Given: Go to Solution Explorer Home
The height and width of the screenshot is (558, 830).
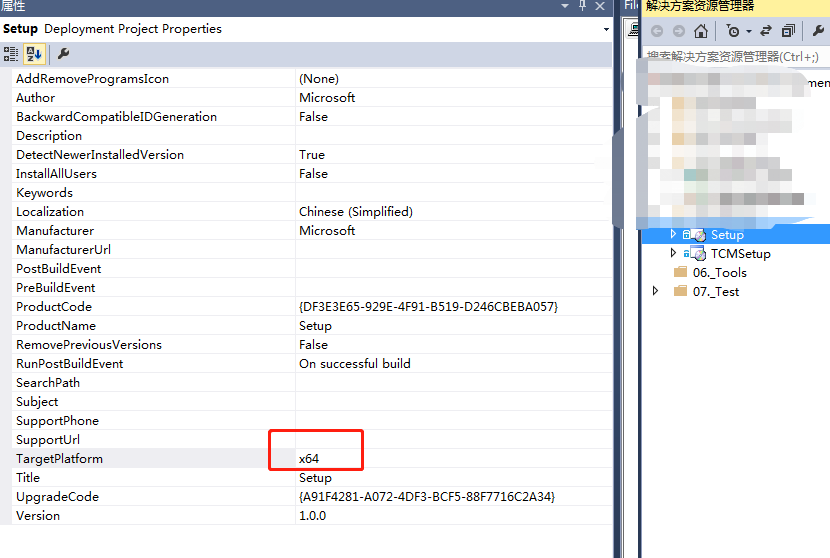Looking at the screenshot, I should pos(701,31).
